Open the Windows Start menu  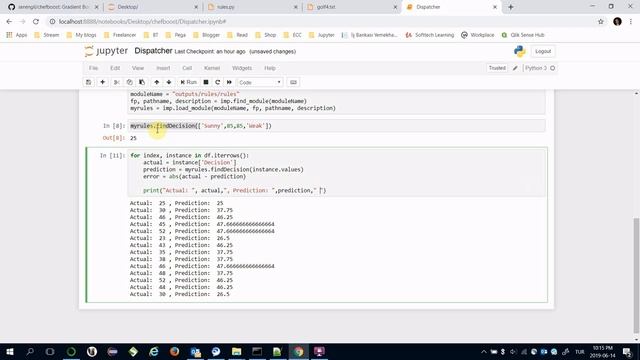[x=9, y=351]
